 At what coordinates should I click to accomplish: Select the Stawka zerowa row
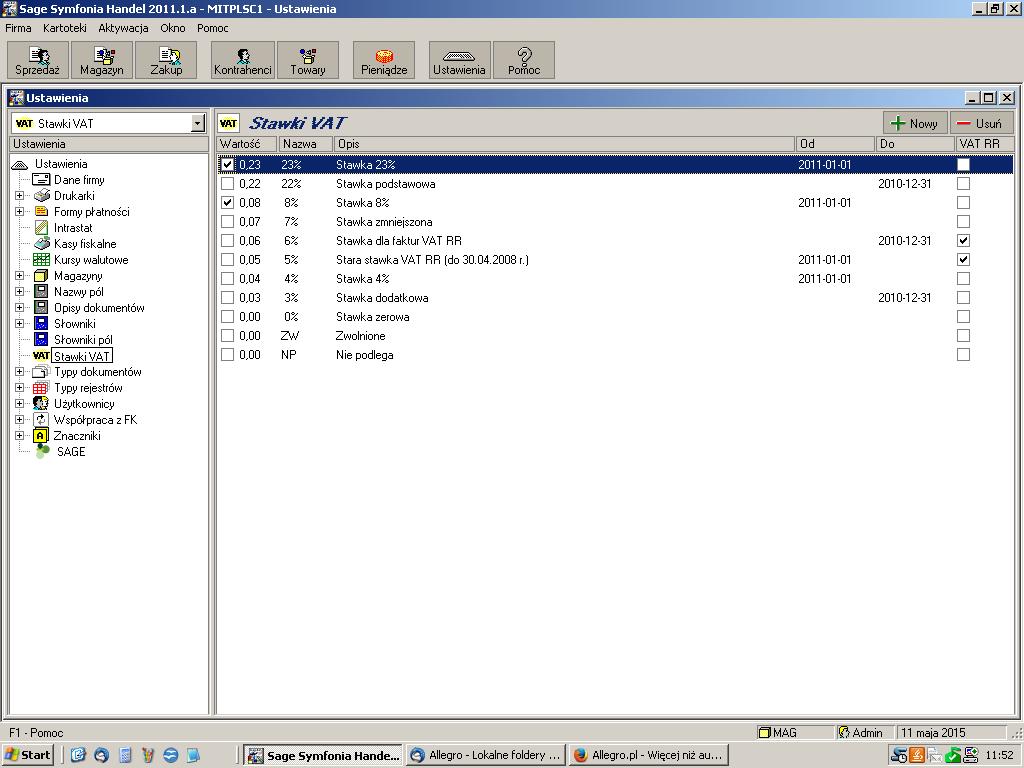(x=615, y=317)
